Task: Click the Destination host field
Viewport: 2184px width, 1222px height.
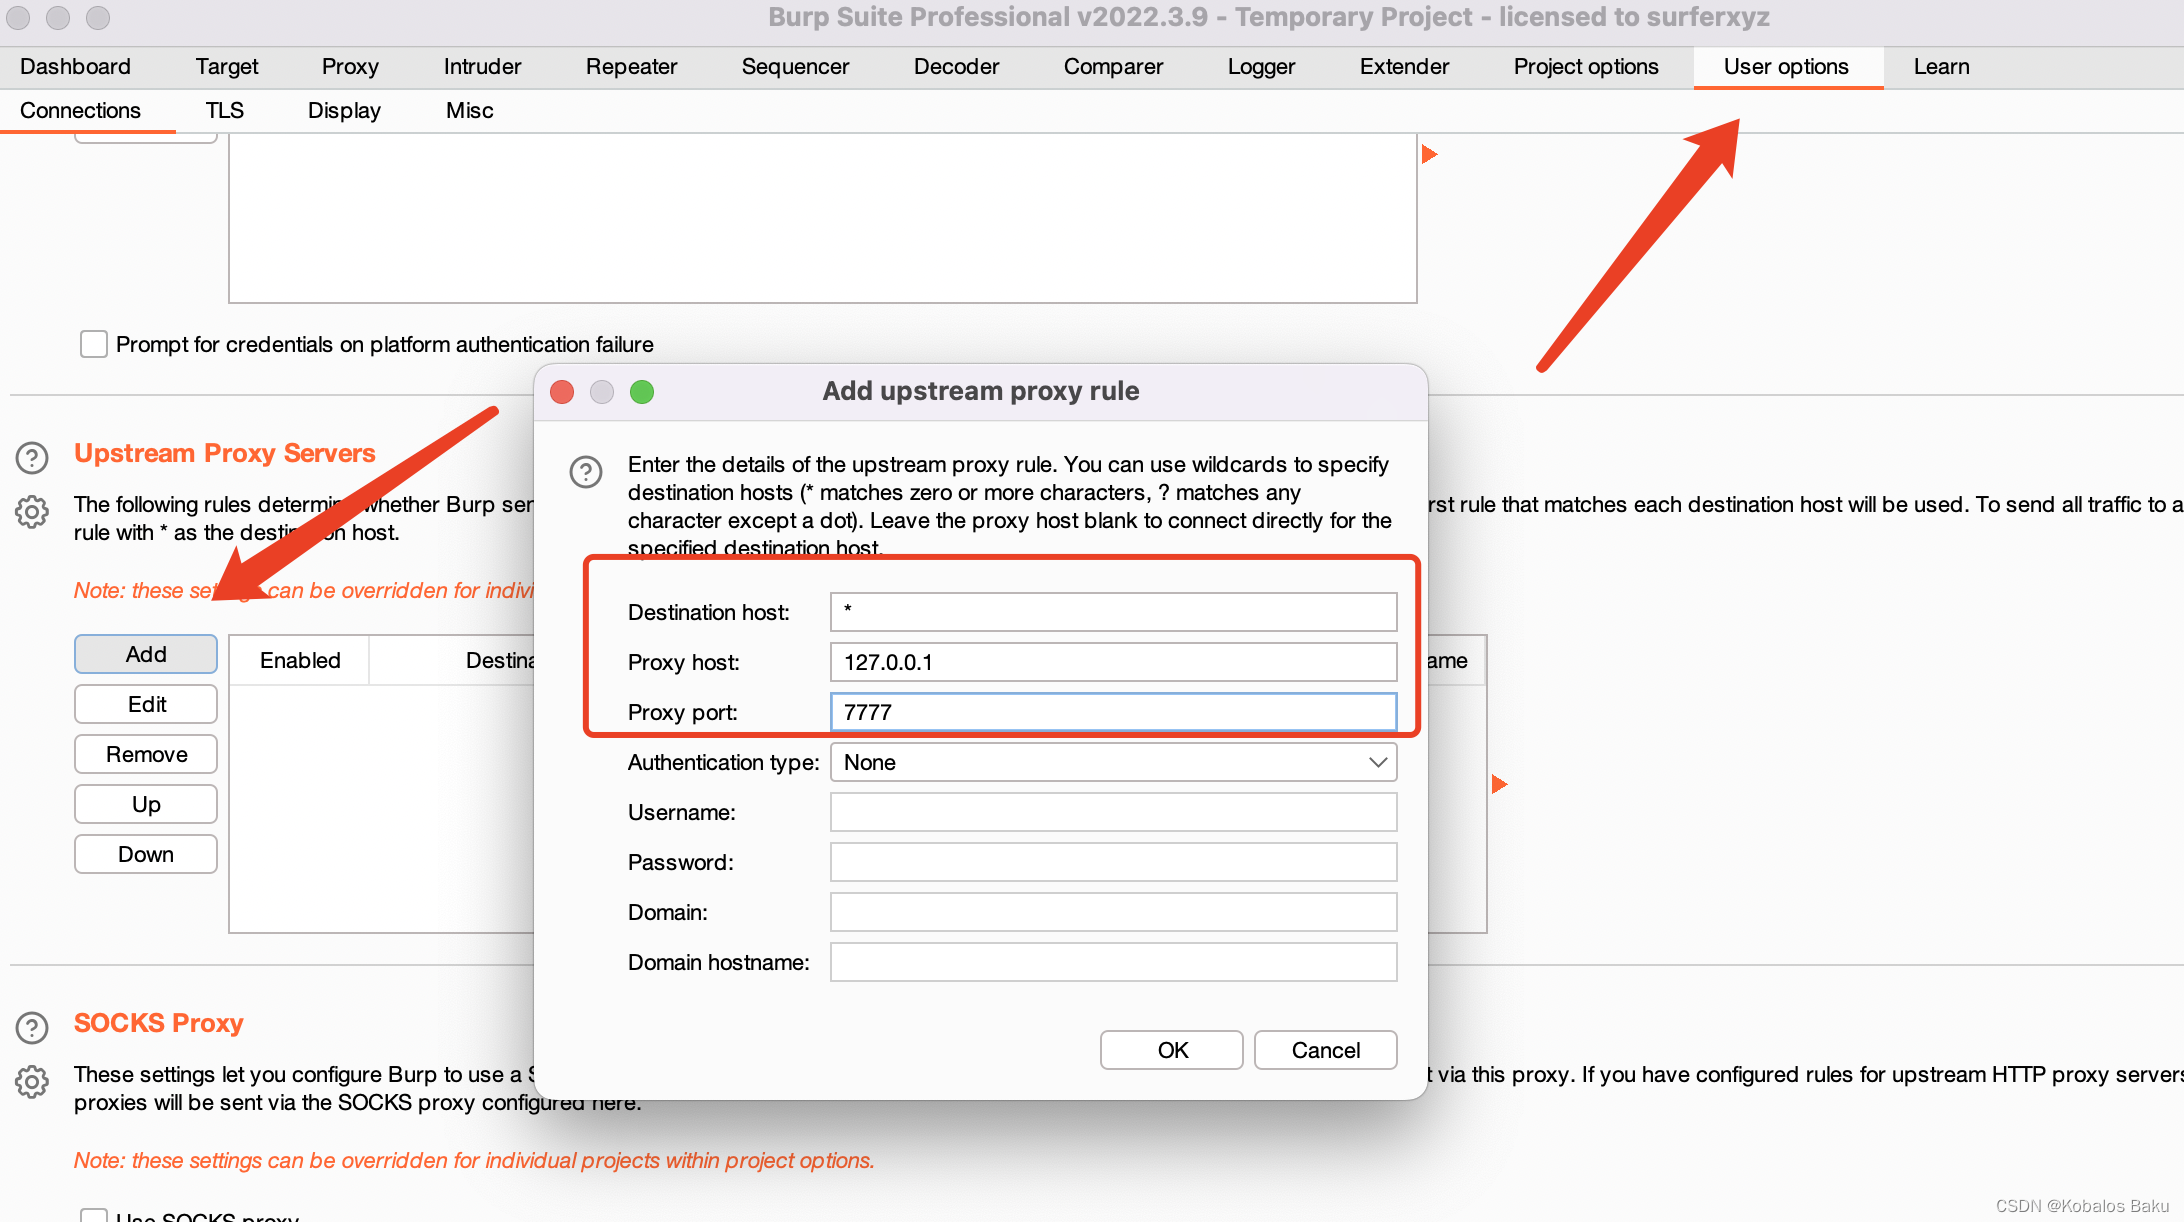Action: point(1113,612)
